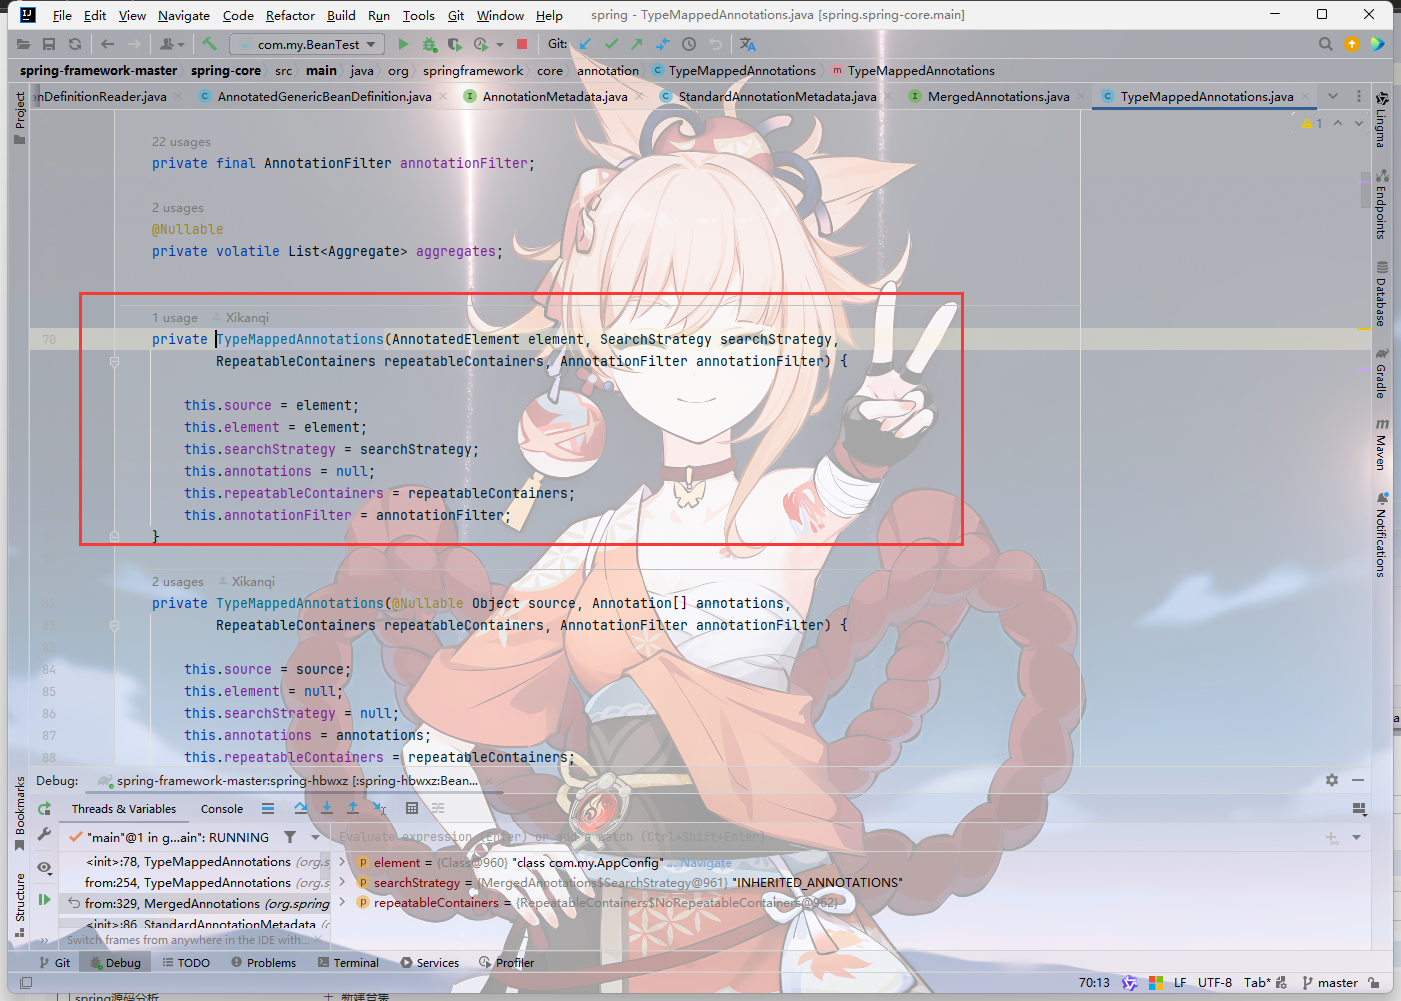Click the Debug panel Layout Settings icon
Viewport: 1401px width, 1001px height.
click(1359, 809)
